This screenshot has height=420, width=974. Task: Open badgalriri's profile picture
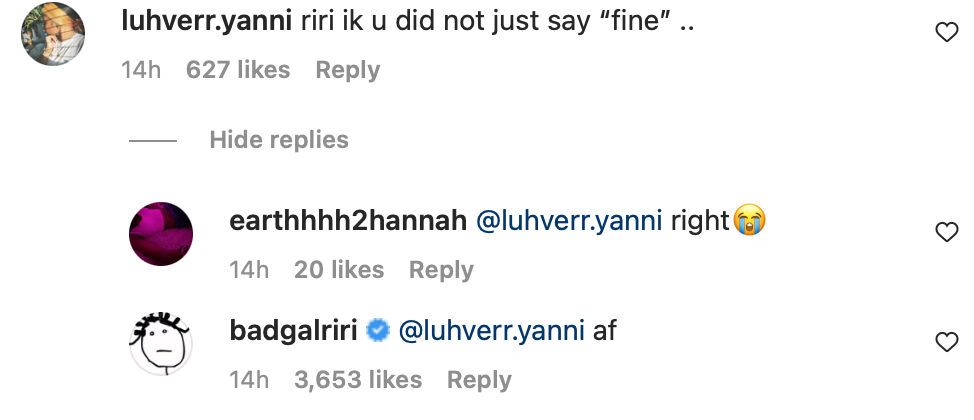tap(161, 343)
